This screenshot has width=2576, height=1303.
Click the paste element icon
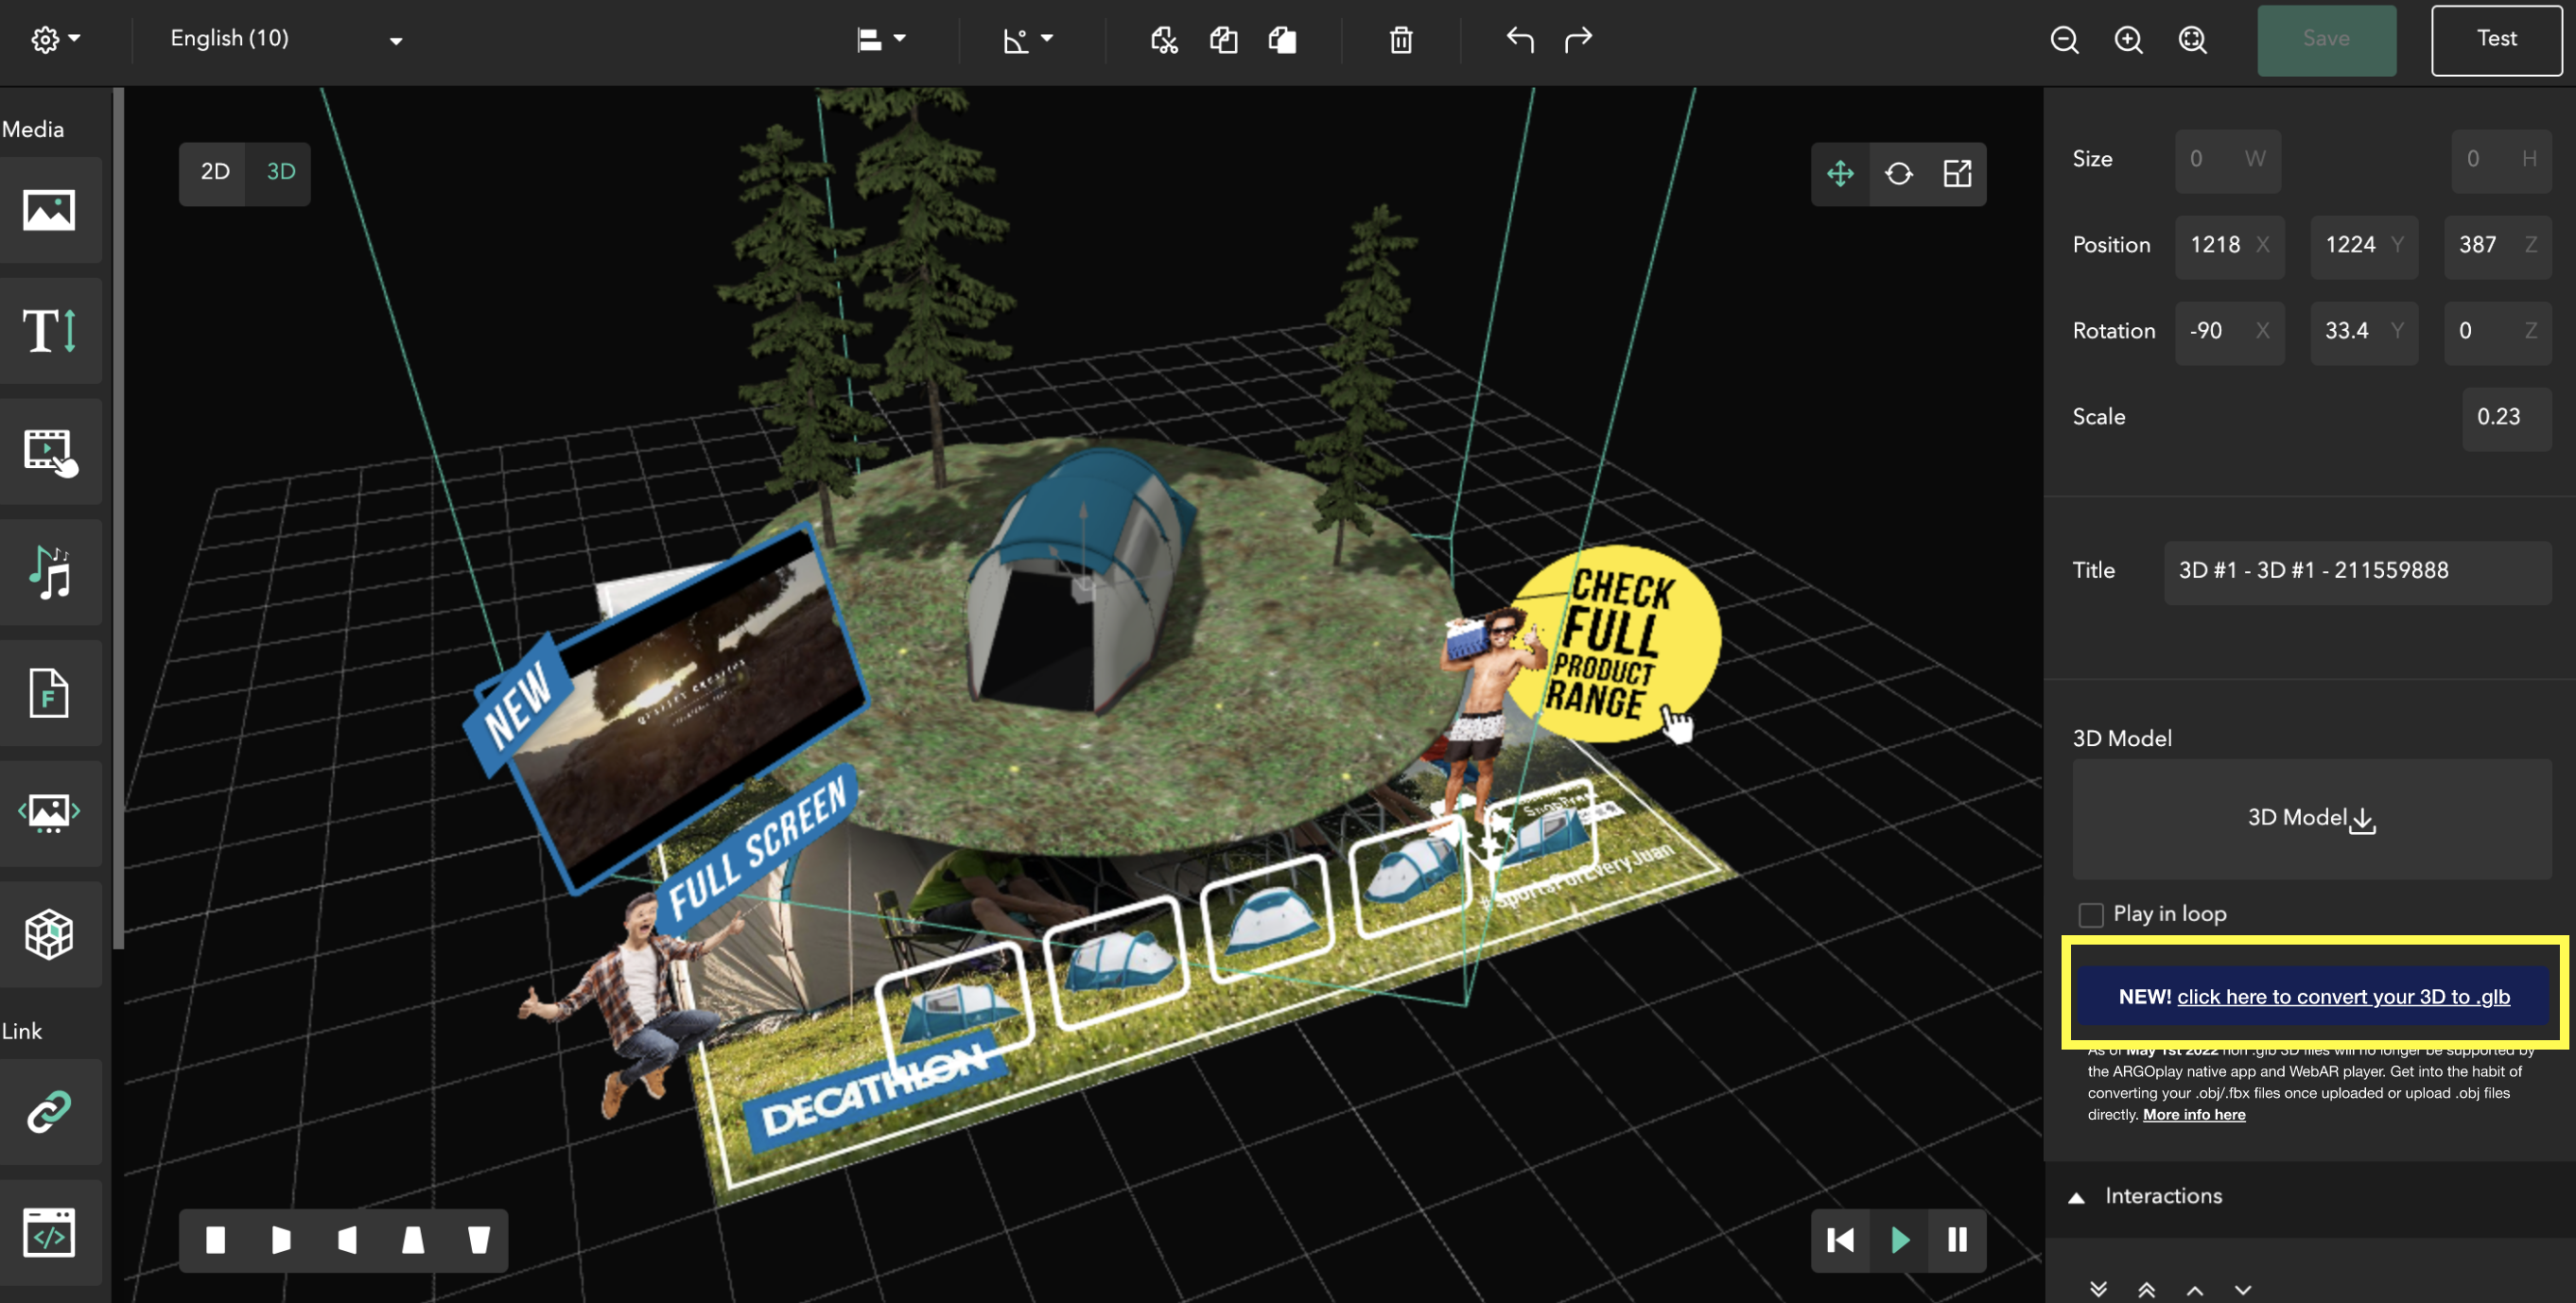coord(1282,39)
